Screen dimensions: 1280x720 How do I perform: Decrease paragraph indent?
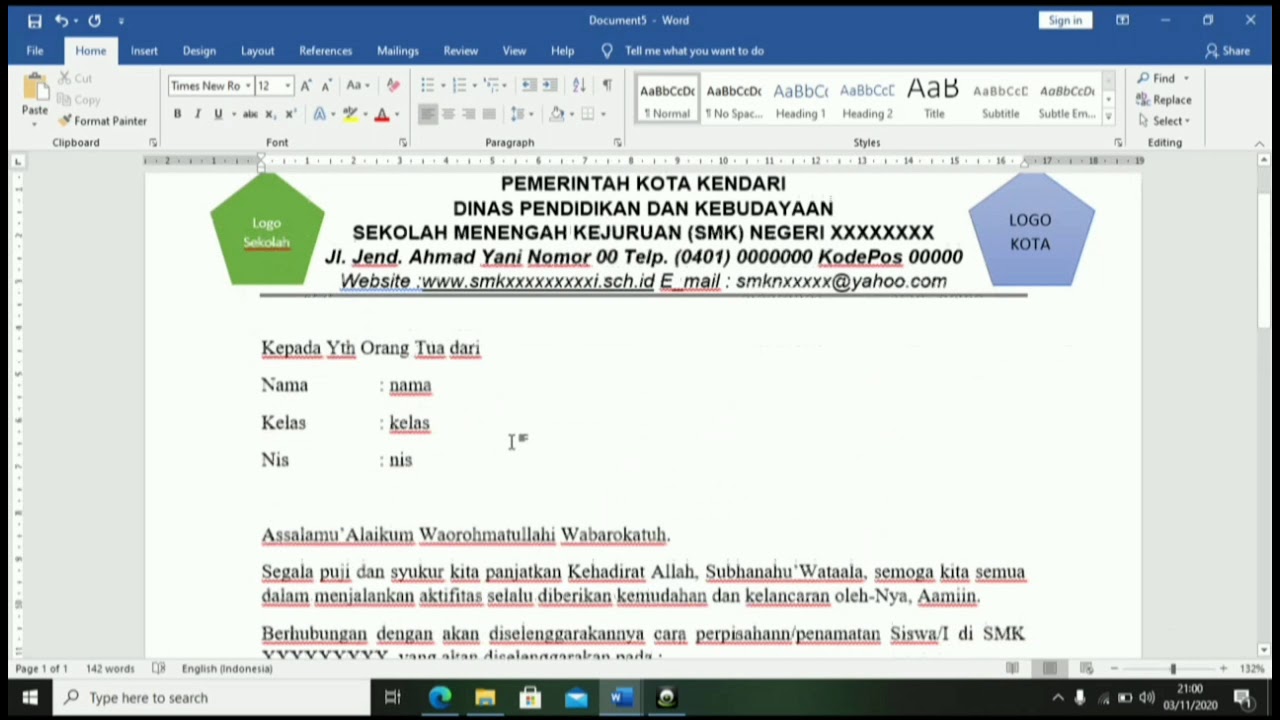[529, 86]
